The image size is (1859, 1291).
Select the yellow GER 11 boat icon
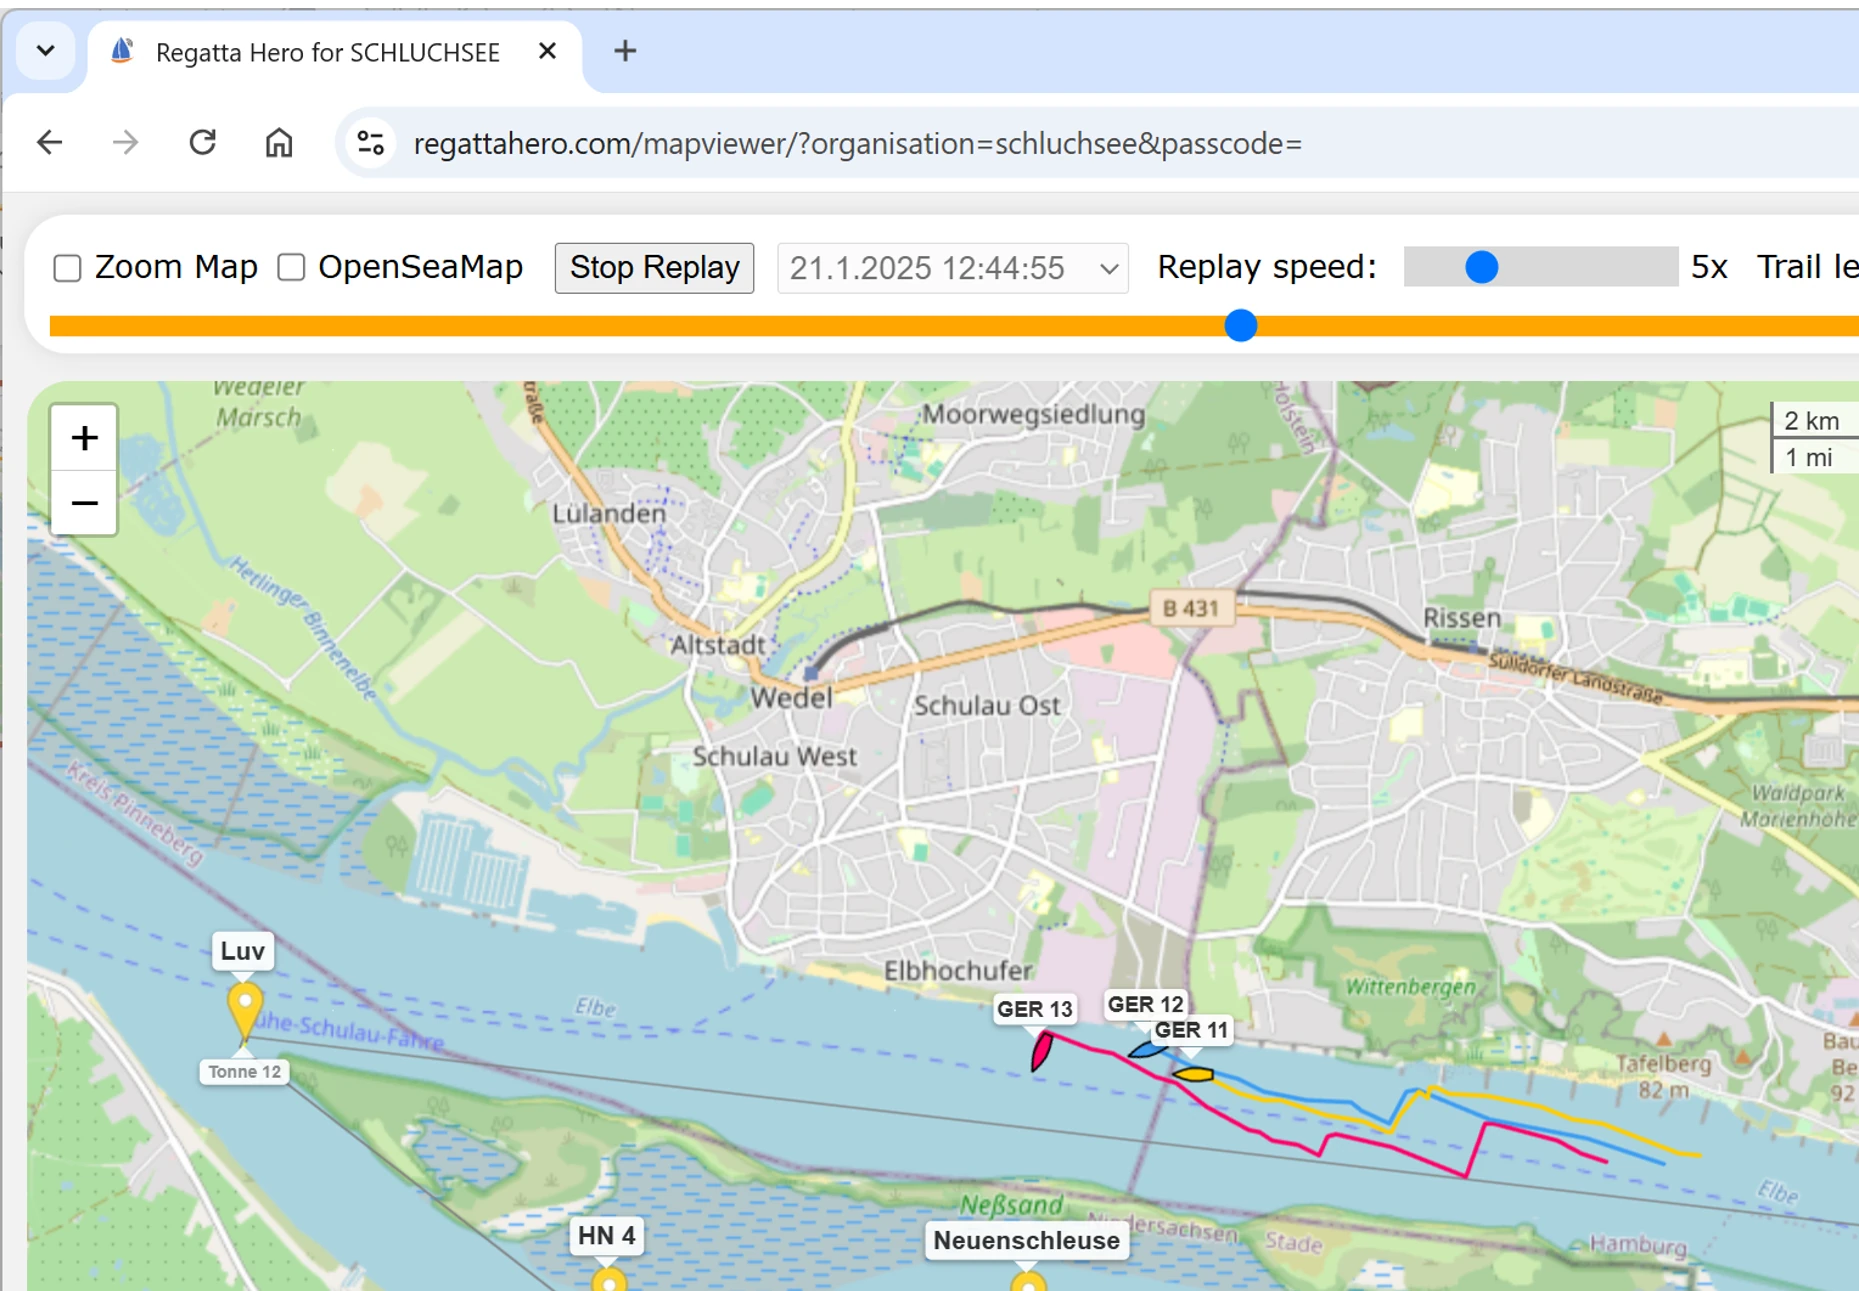point(1193,1074)
